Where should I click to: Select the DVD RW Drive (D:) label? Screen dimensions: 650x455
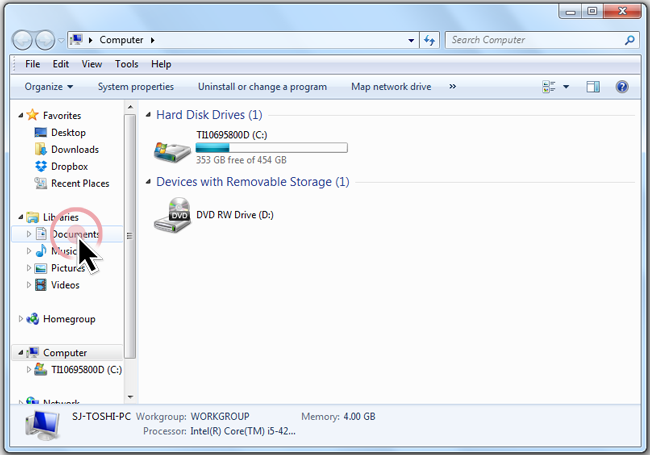(x=235, y=215)
